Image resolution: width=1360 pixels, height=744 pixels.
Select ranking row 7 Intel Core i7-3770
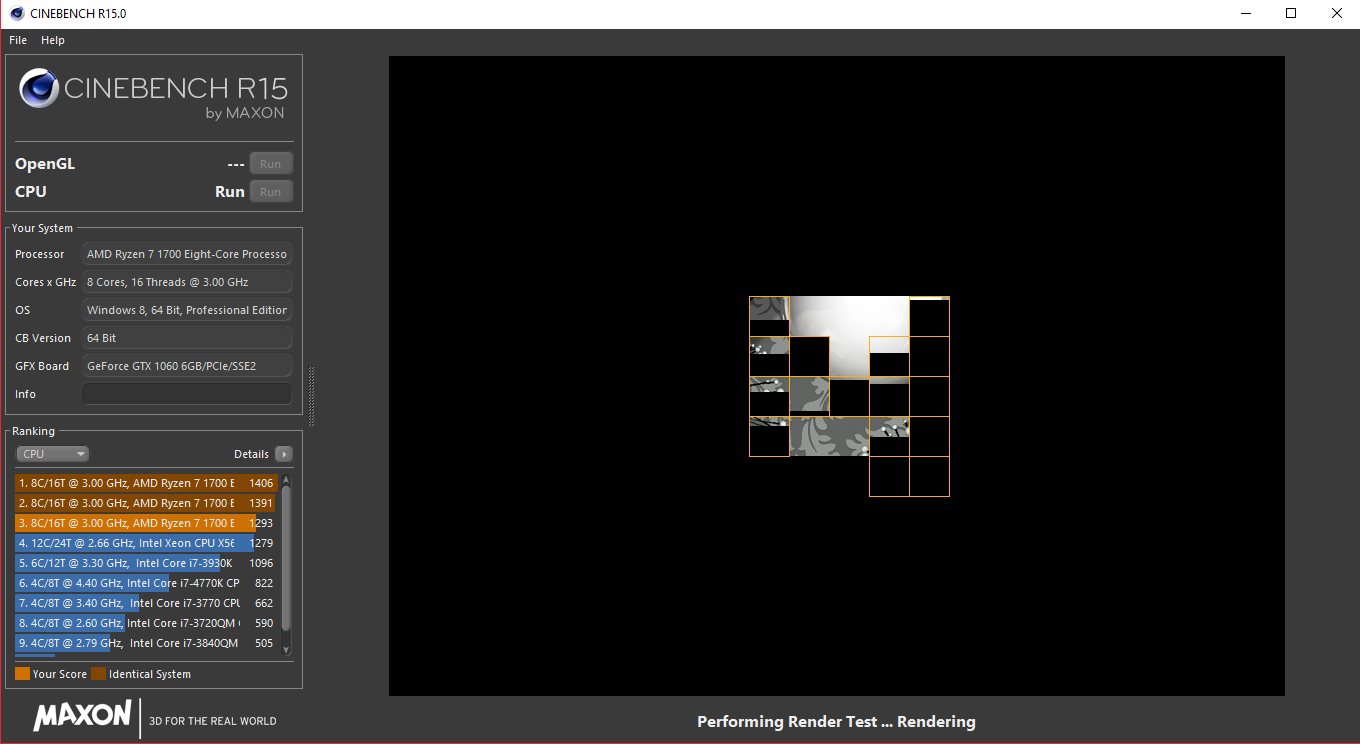pos(146,603)
